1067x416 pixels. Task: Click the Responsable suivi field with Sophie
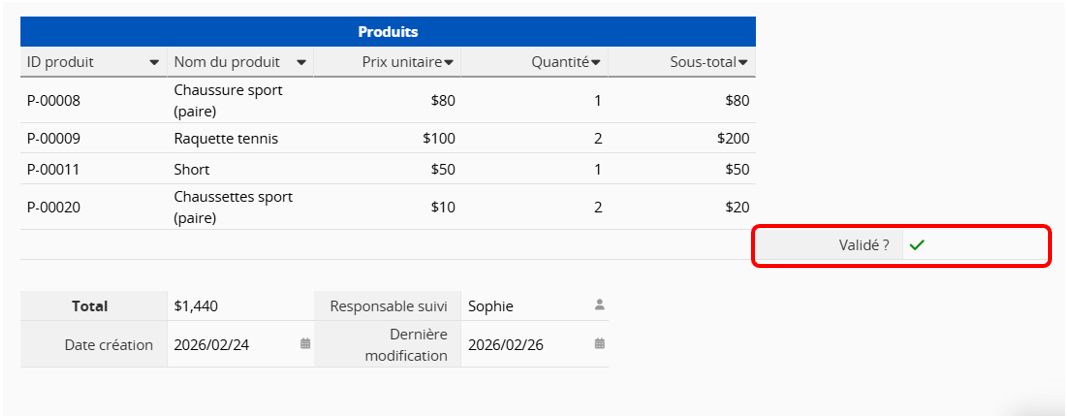[x=491, y=306]
